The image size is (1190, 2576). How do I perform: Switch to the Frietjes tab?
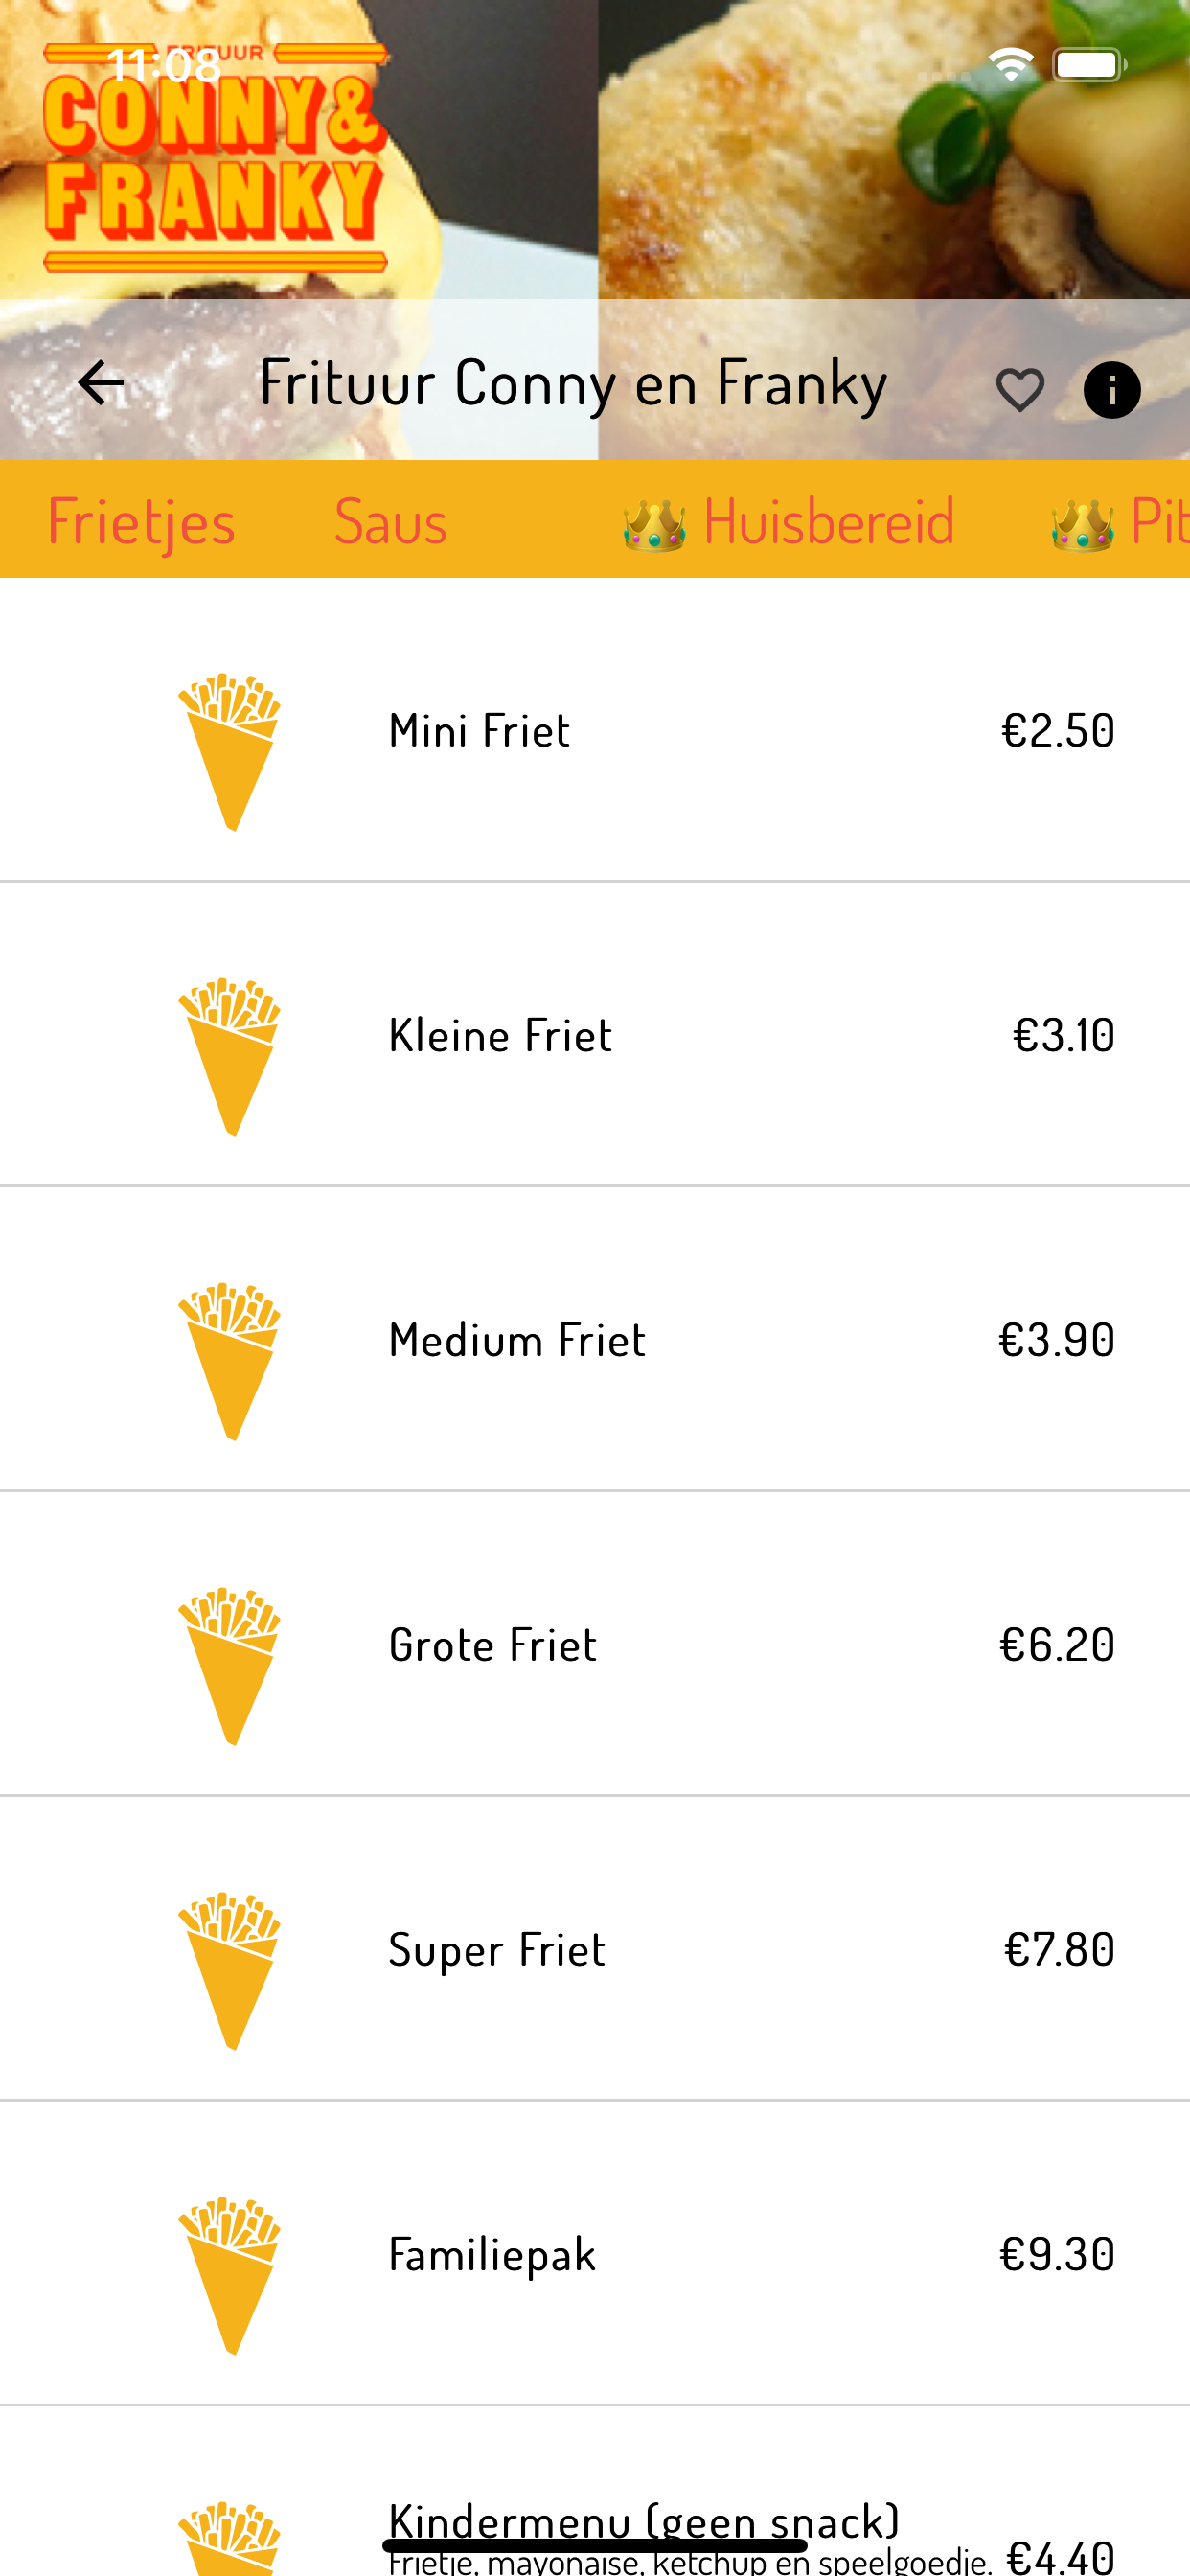point(141,521)
